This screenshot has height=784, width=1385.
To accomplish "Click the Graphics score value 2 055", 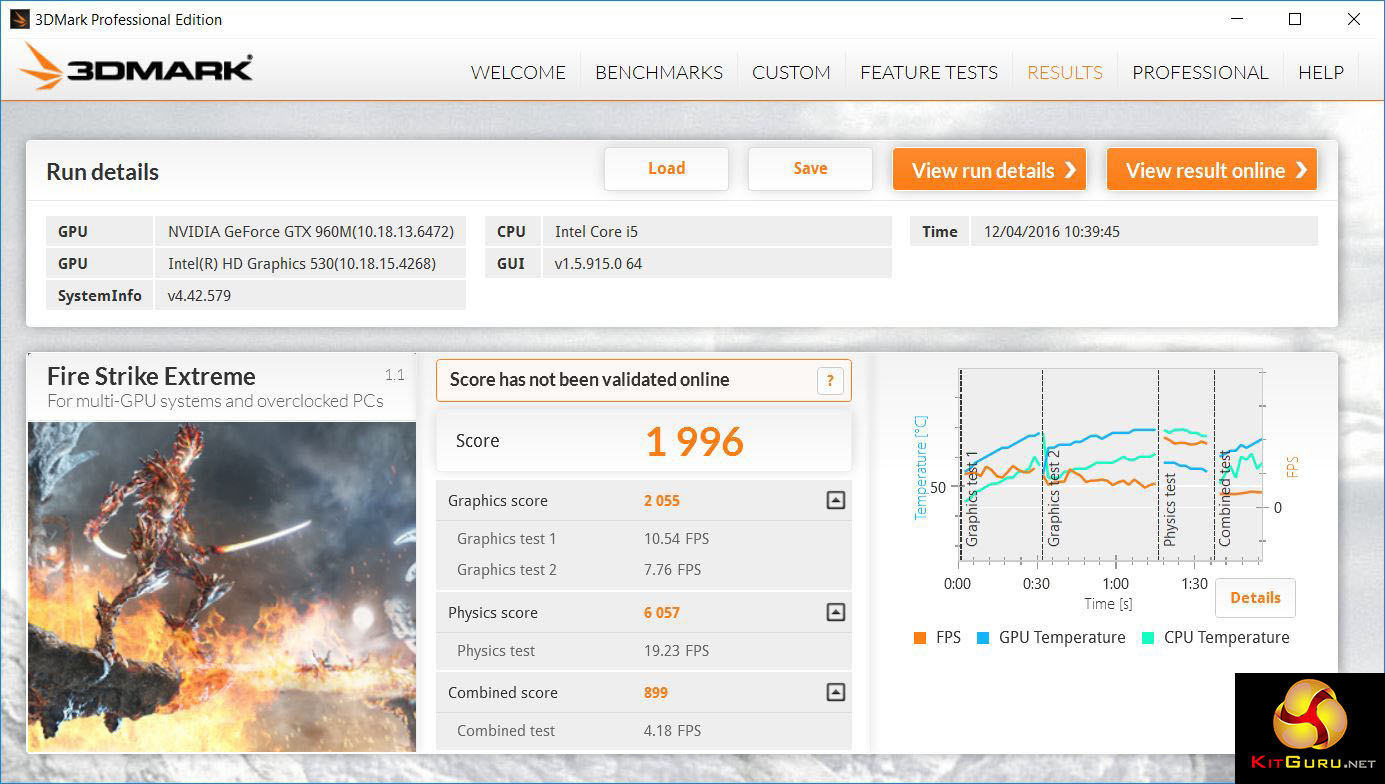I will click(662, 501).
